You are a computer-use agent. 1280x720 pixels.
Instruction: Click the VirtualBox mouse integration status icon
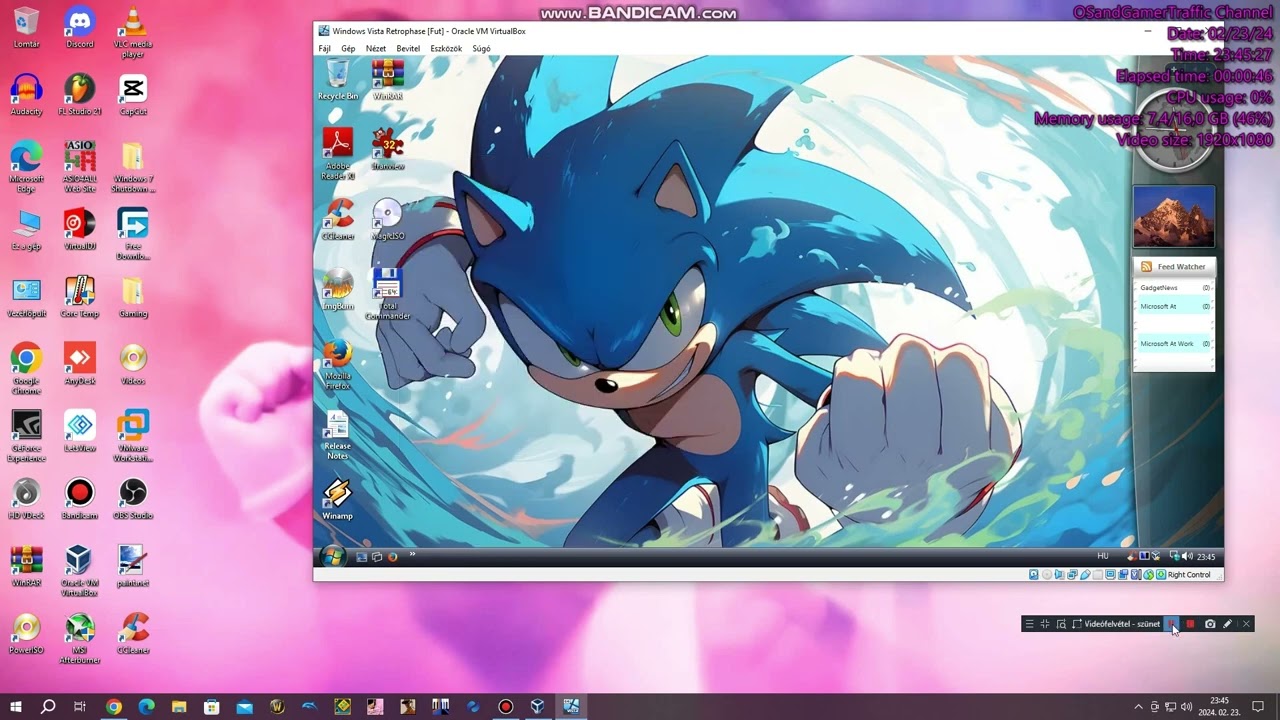point(1148,575)
